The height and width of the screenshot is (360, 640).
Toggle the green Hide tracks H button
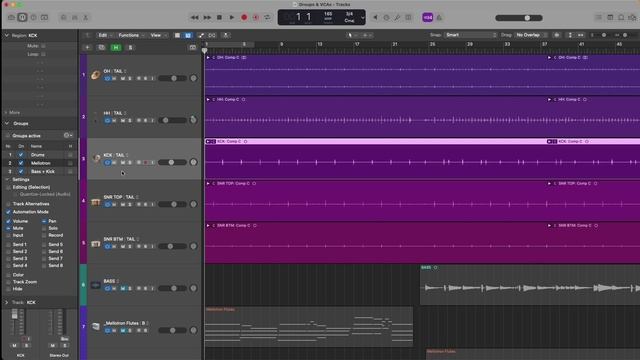point(116,48)
